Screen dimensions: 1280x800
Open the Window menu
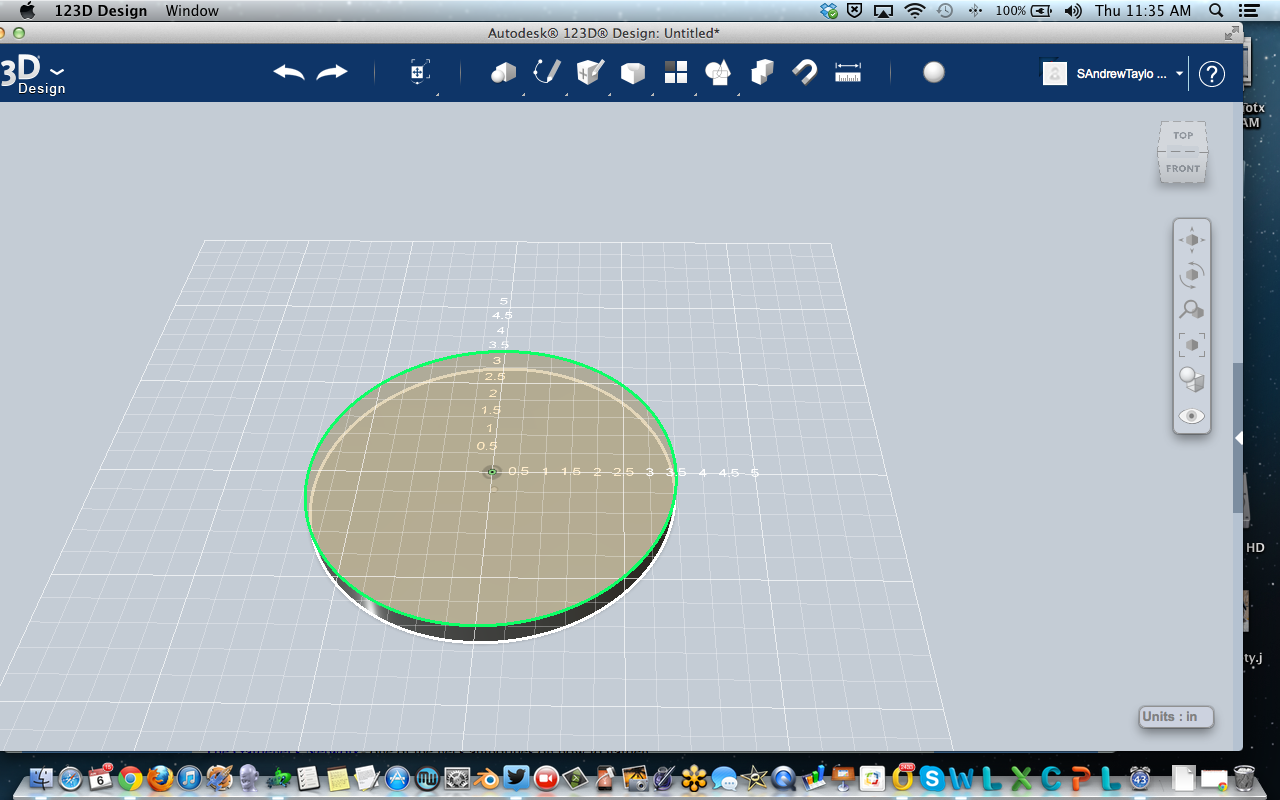(x=192, y=11)
